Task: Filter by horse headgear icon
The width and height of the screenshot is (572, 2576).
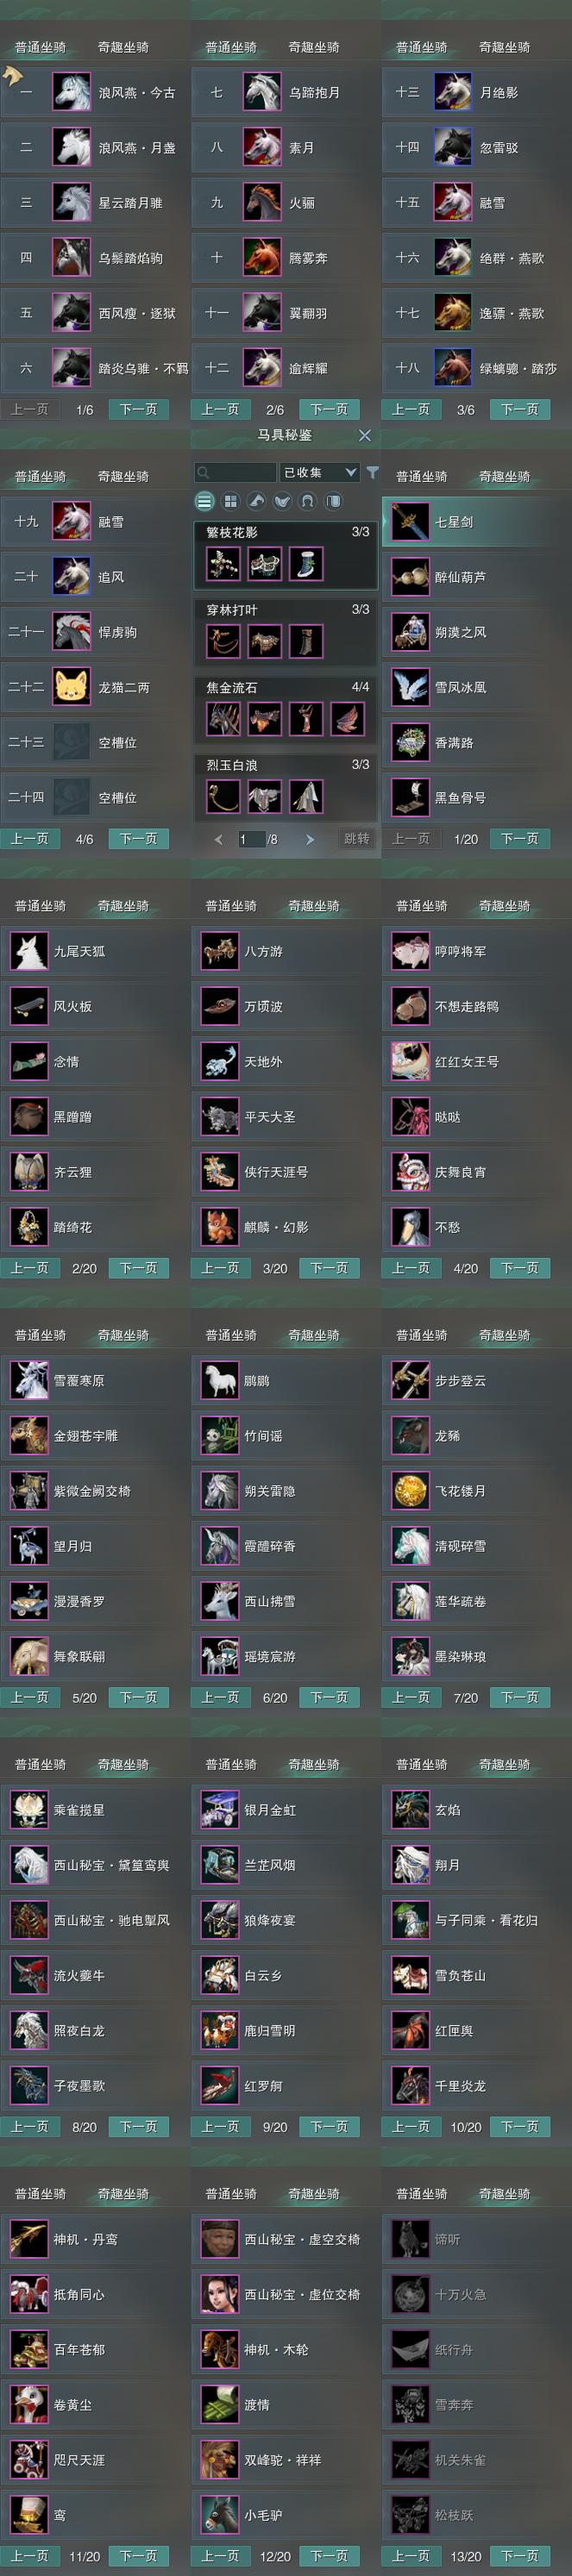Action: 256,501
